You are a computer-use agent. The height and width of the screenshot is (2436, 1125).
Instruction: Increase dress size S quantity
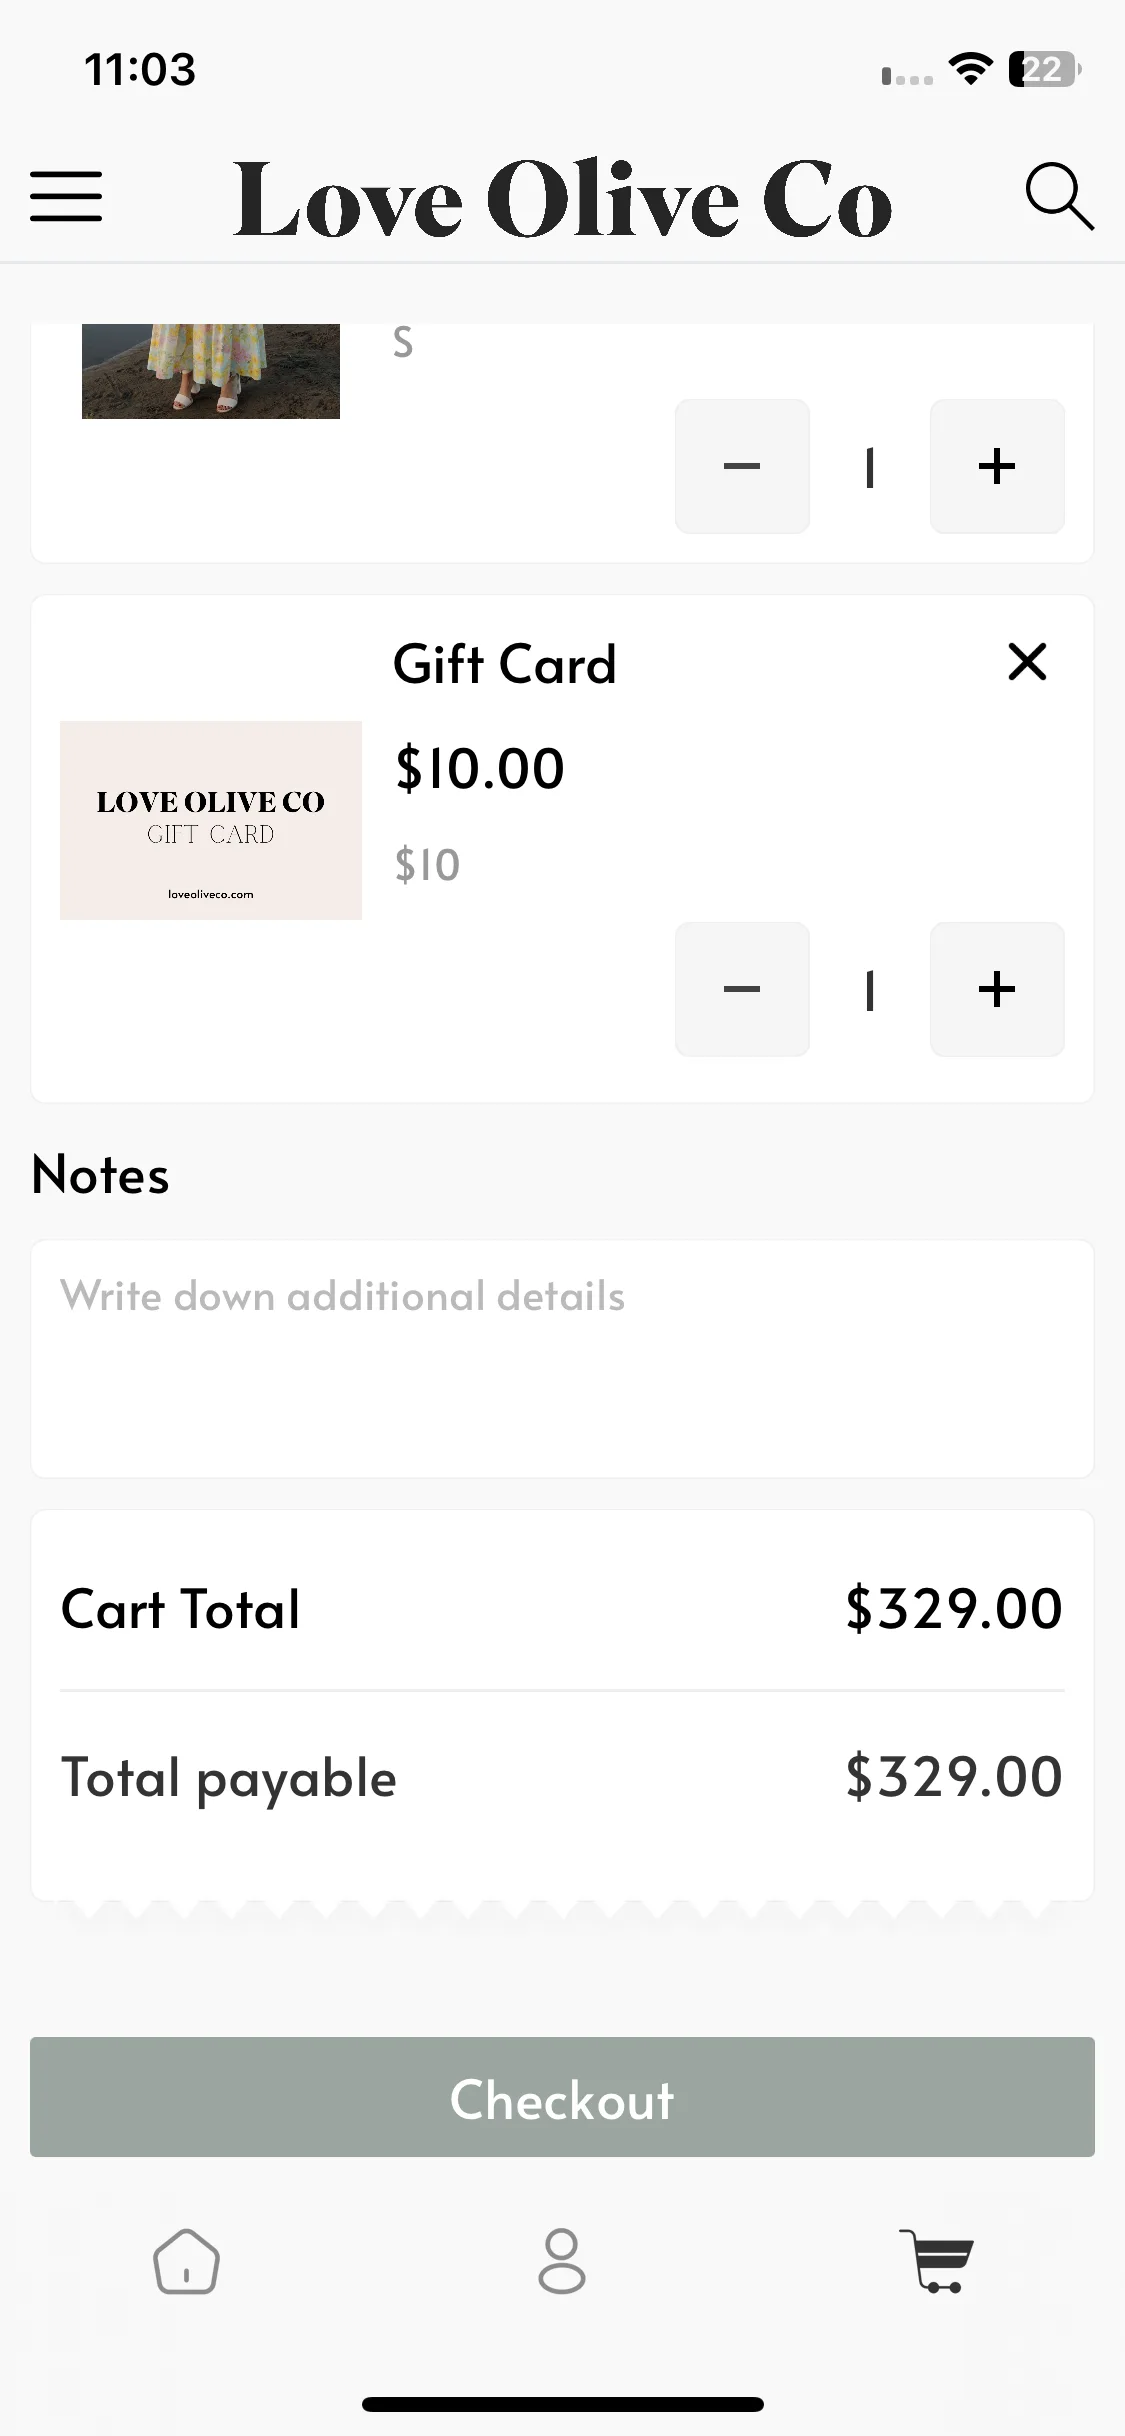[x=997, y=466]
